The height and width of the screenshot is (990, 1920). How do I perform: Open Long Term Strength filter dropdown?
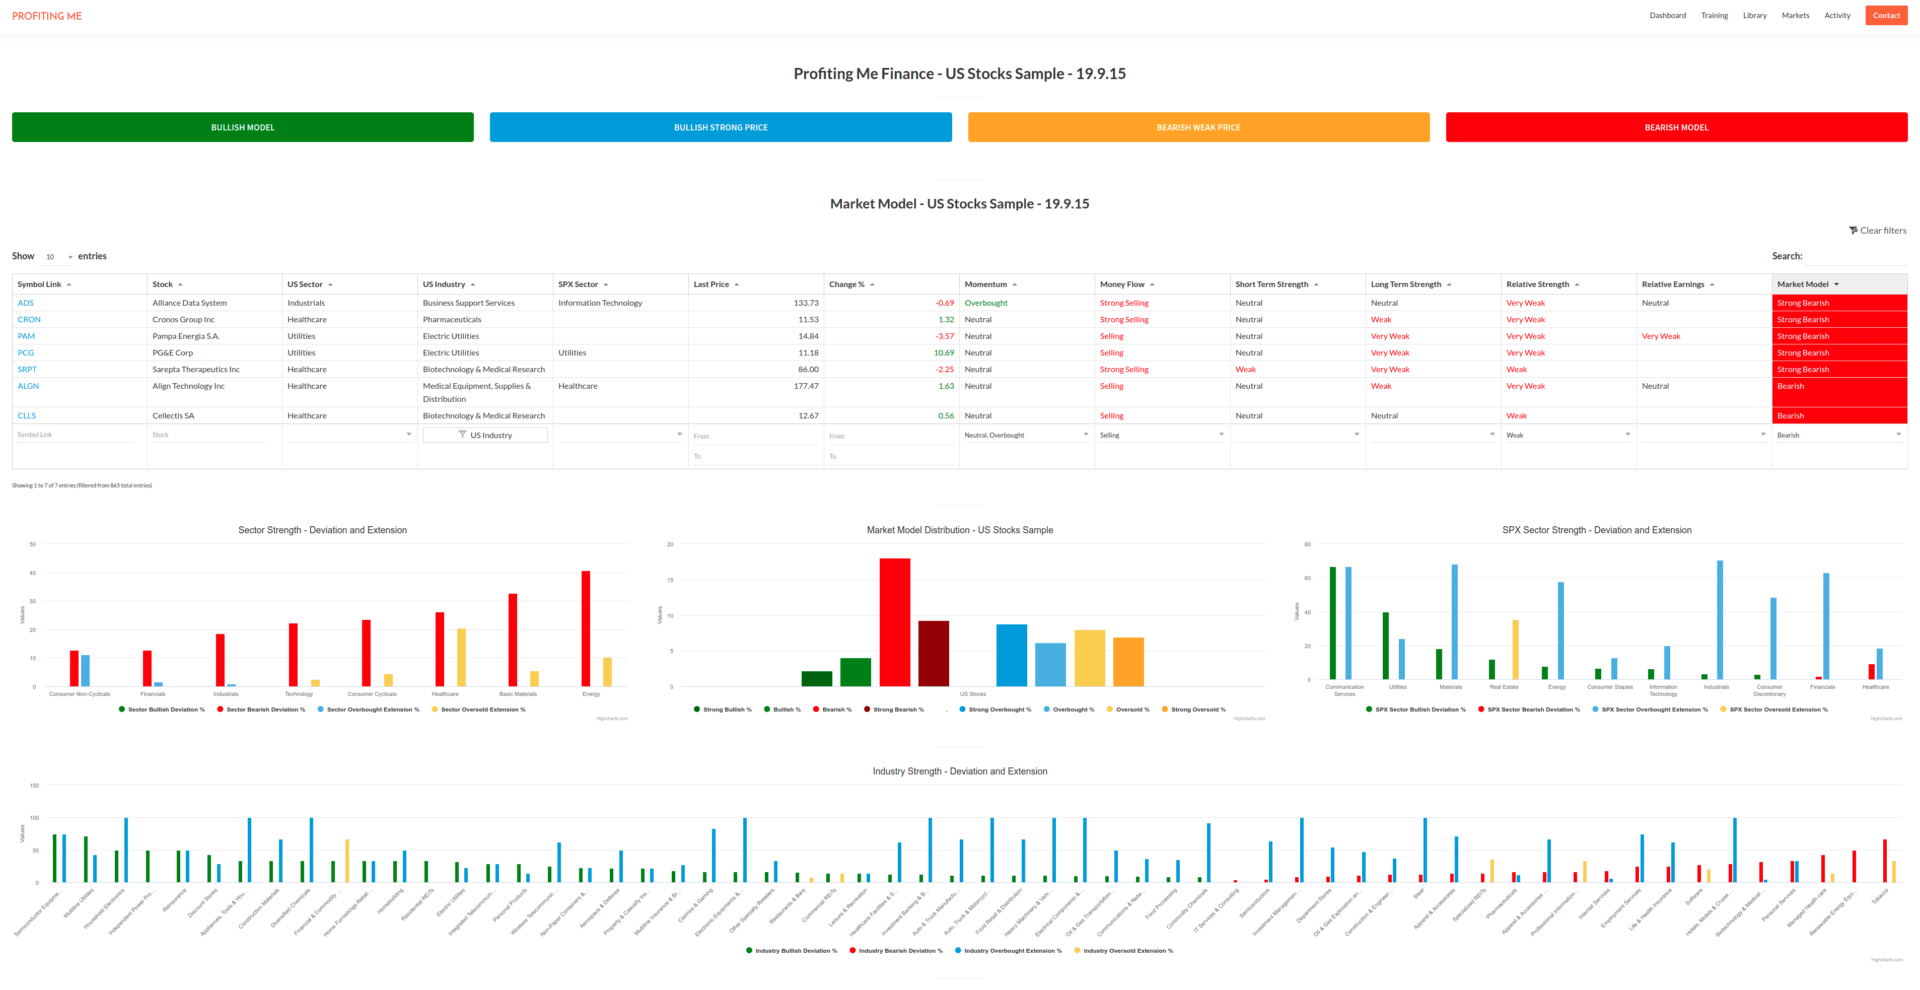point(1433,435)
